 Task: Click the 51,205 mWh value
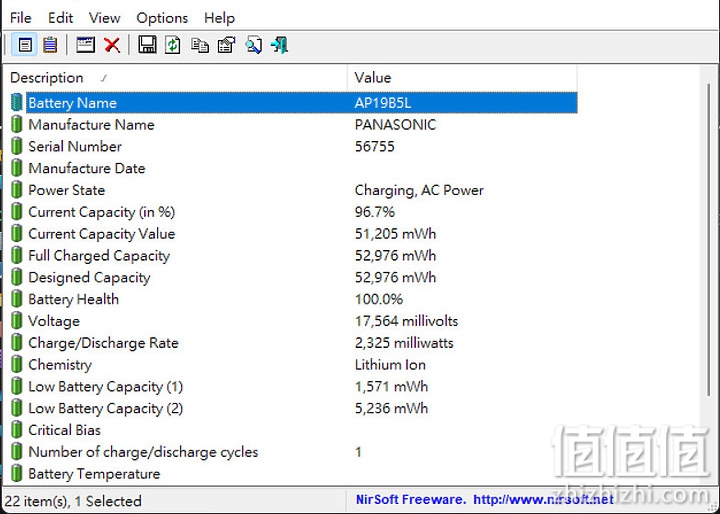[x=395, y=234]
